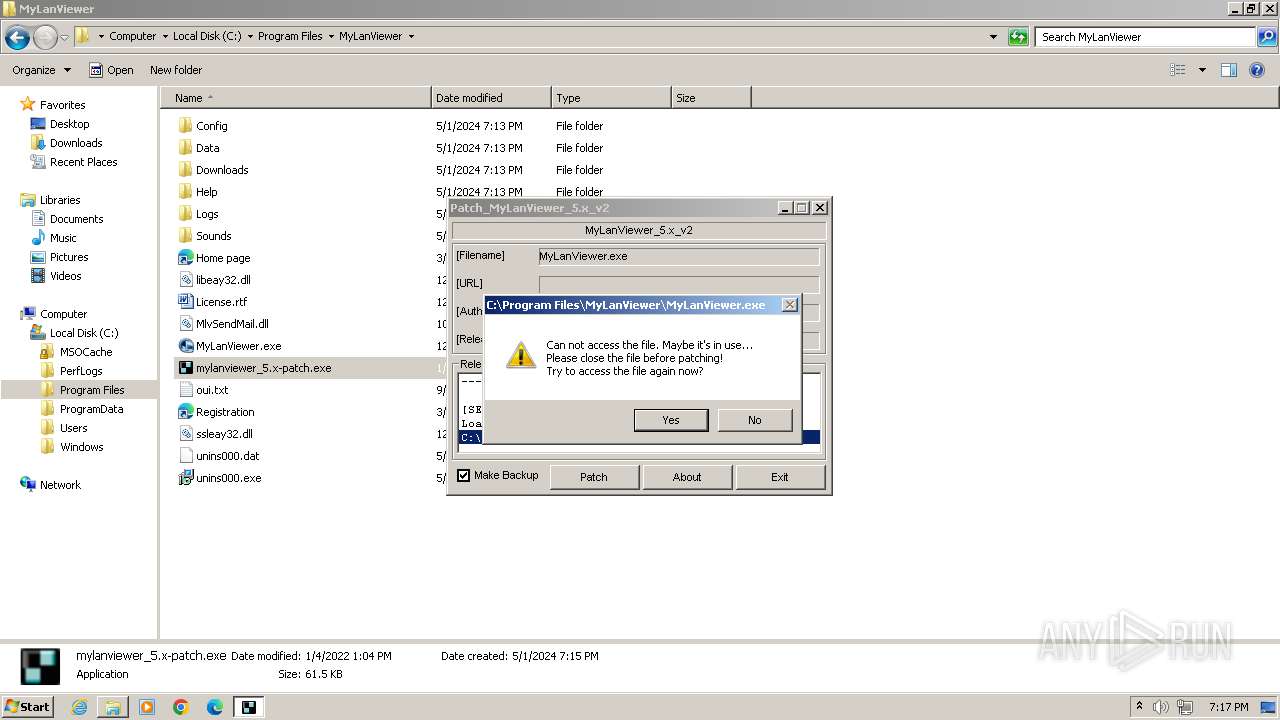This screenshot has height=720, width=1280.
Task: Click the Forward navigation arrow
Action: coord(45,37)
